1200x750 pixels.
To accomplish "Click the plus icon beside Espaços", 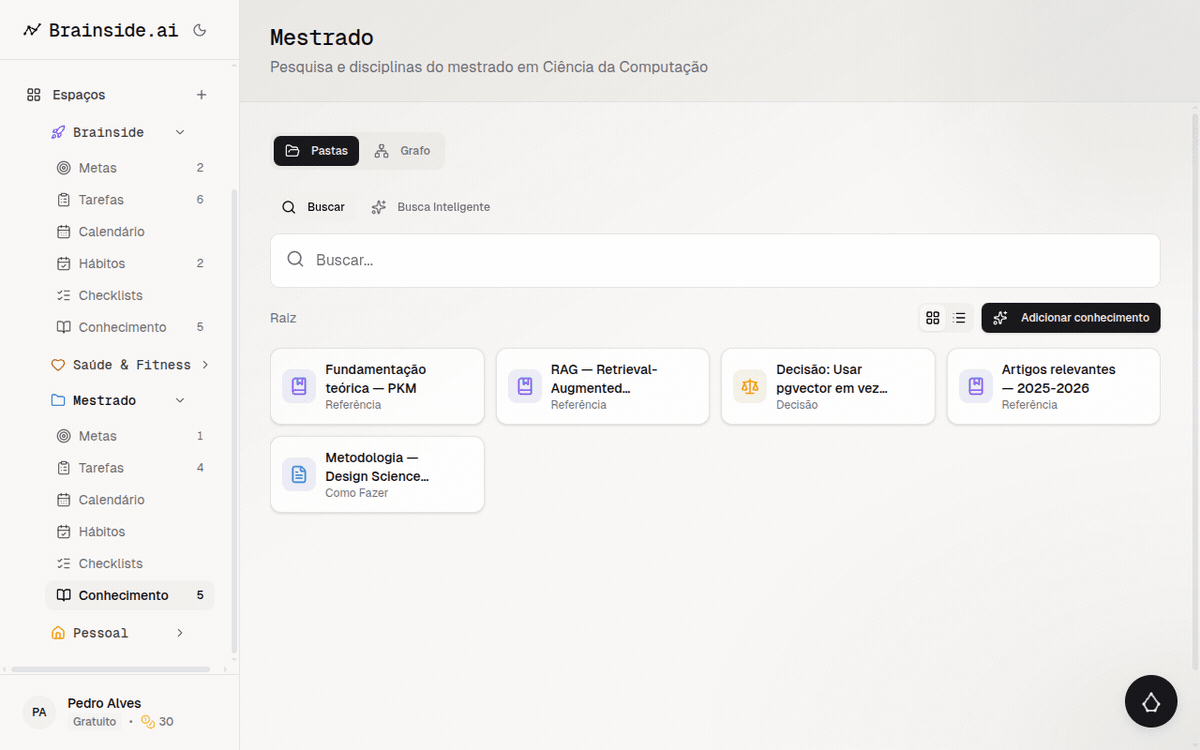I will (201, 95).
